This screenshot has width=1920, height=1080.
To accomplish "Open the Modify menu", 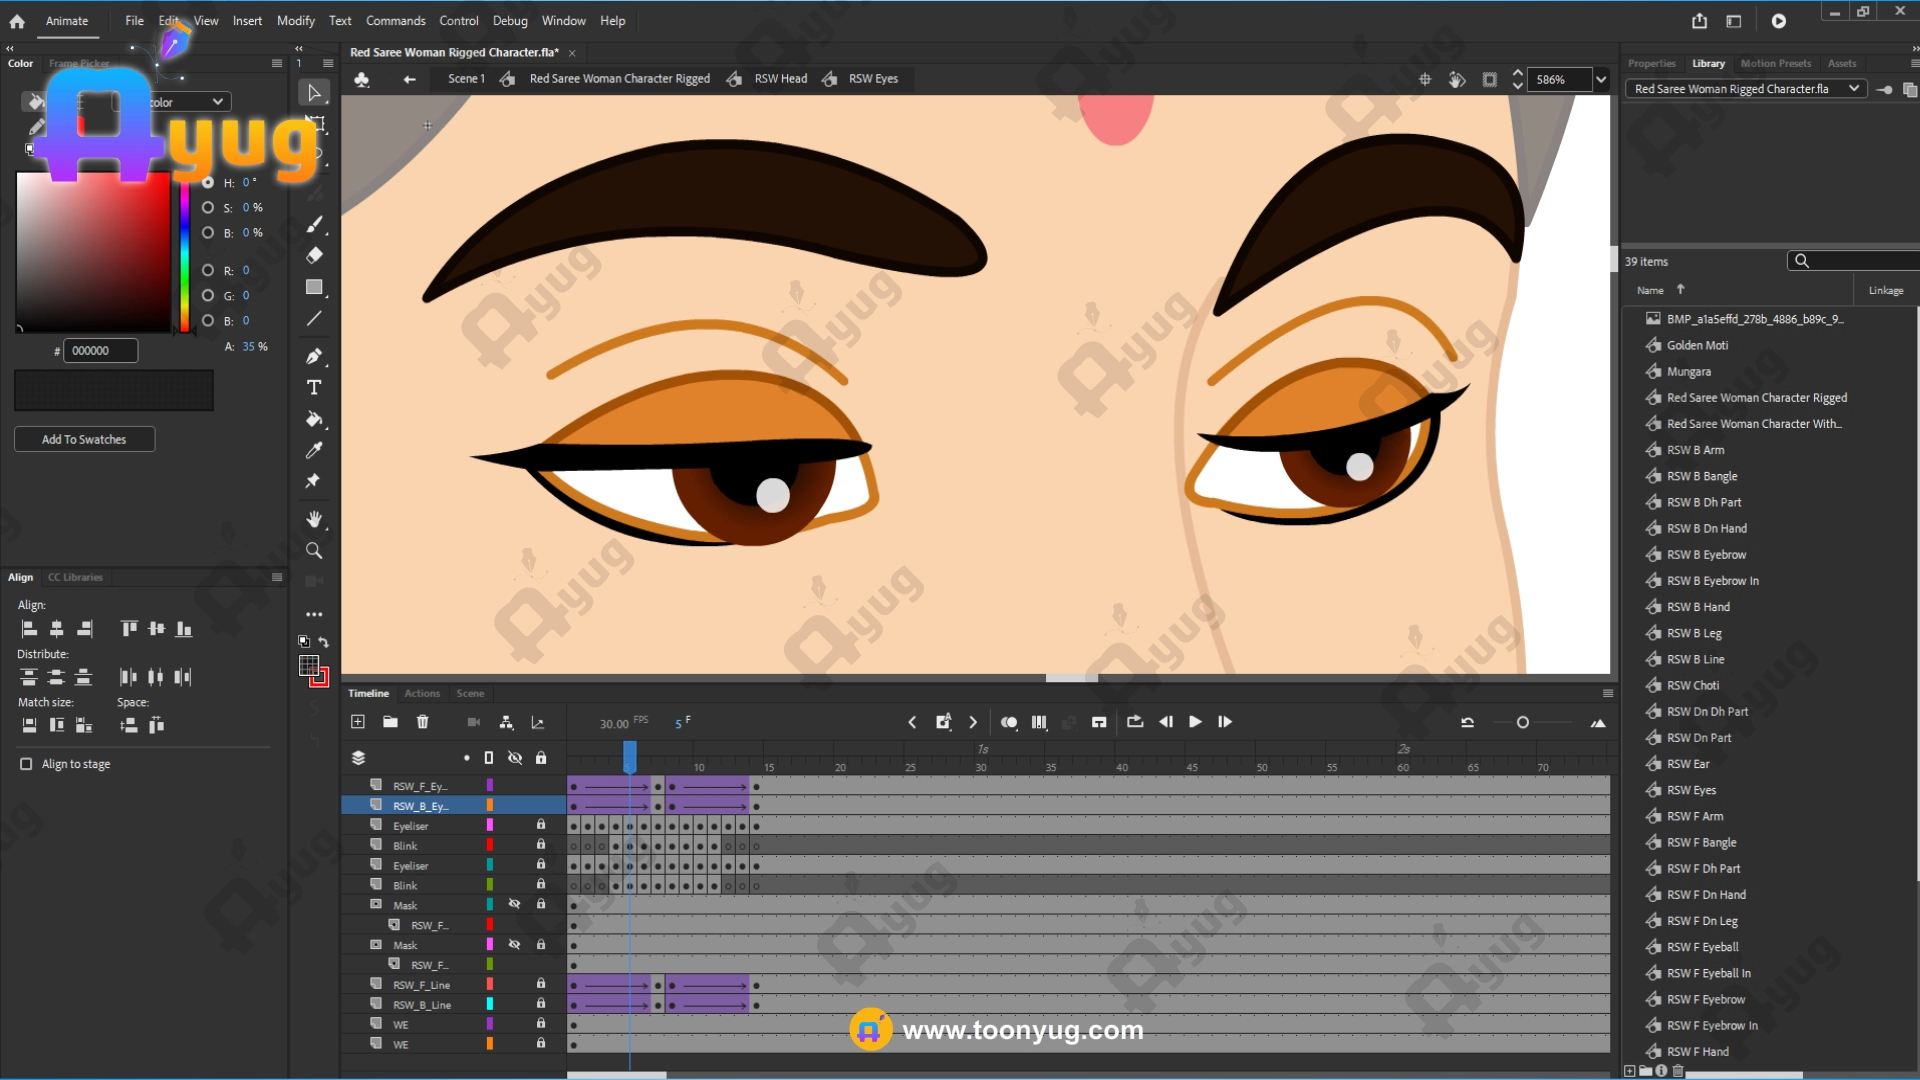I will point(295,20).
